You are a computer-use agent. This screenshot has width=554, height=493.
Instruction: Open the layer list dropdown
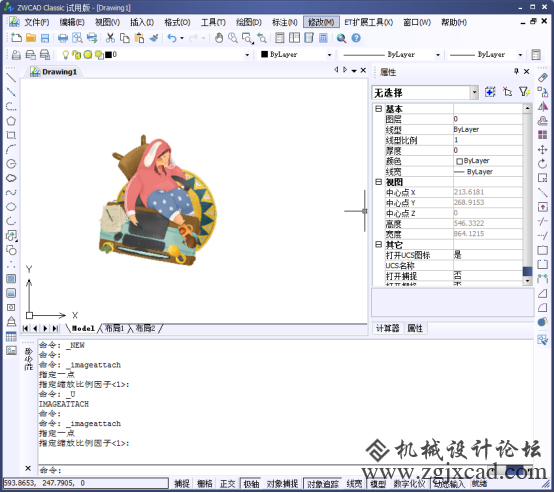pyautogui.click(x=247, y=55)
